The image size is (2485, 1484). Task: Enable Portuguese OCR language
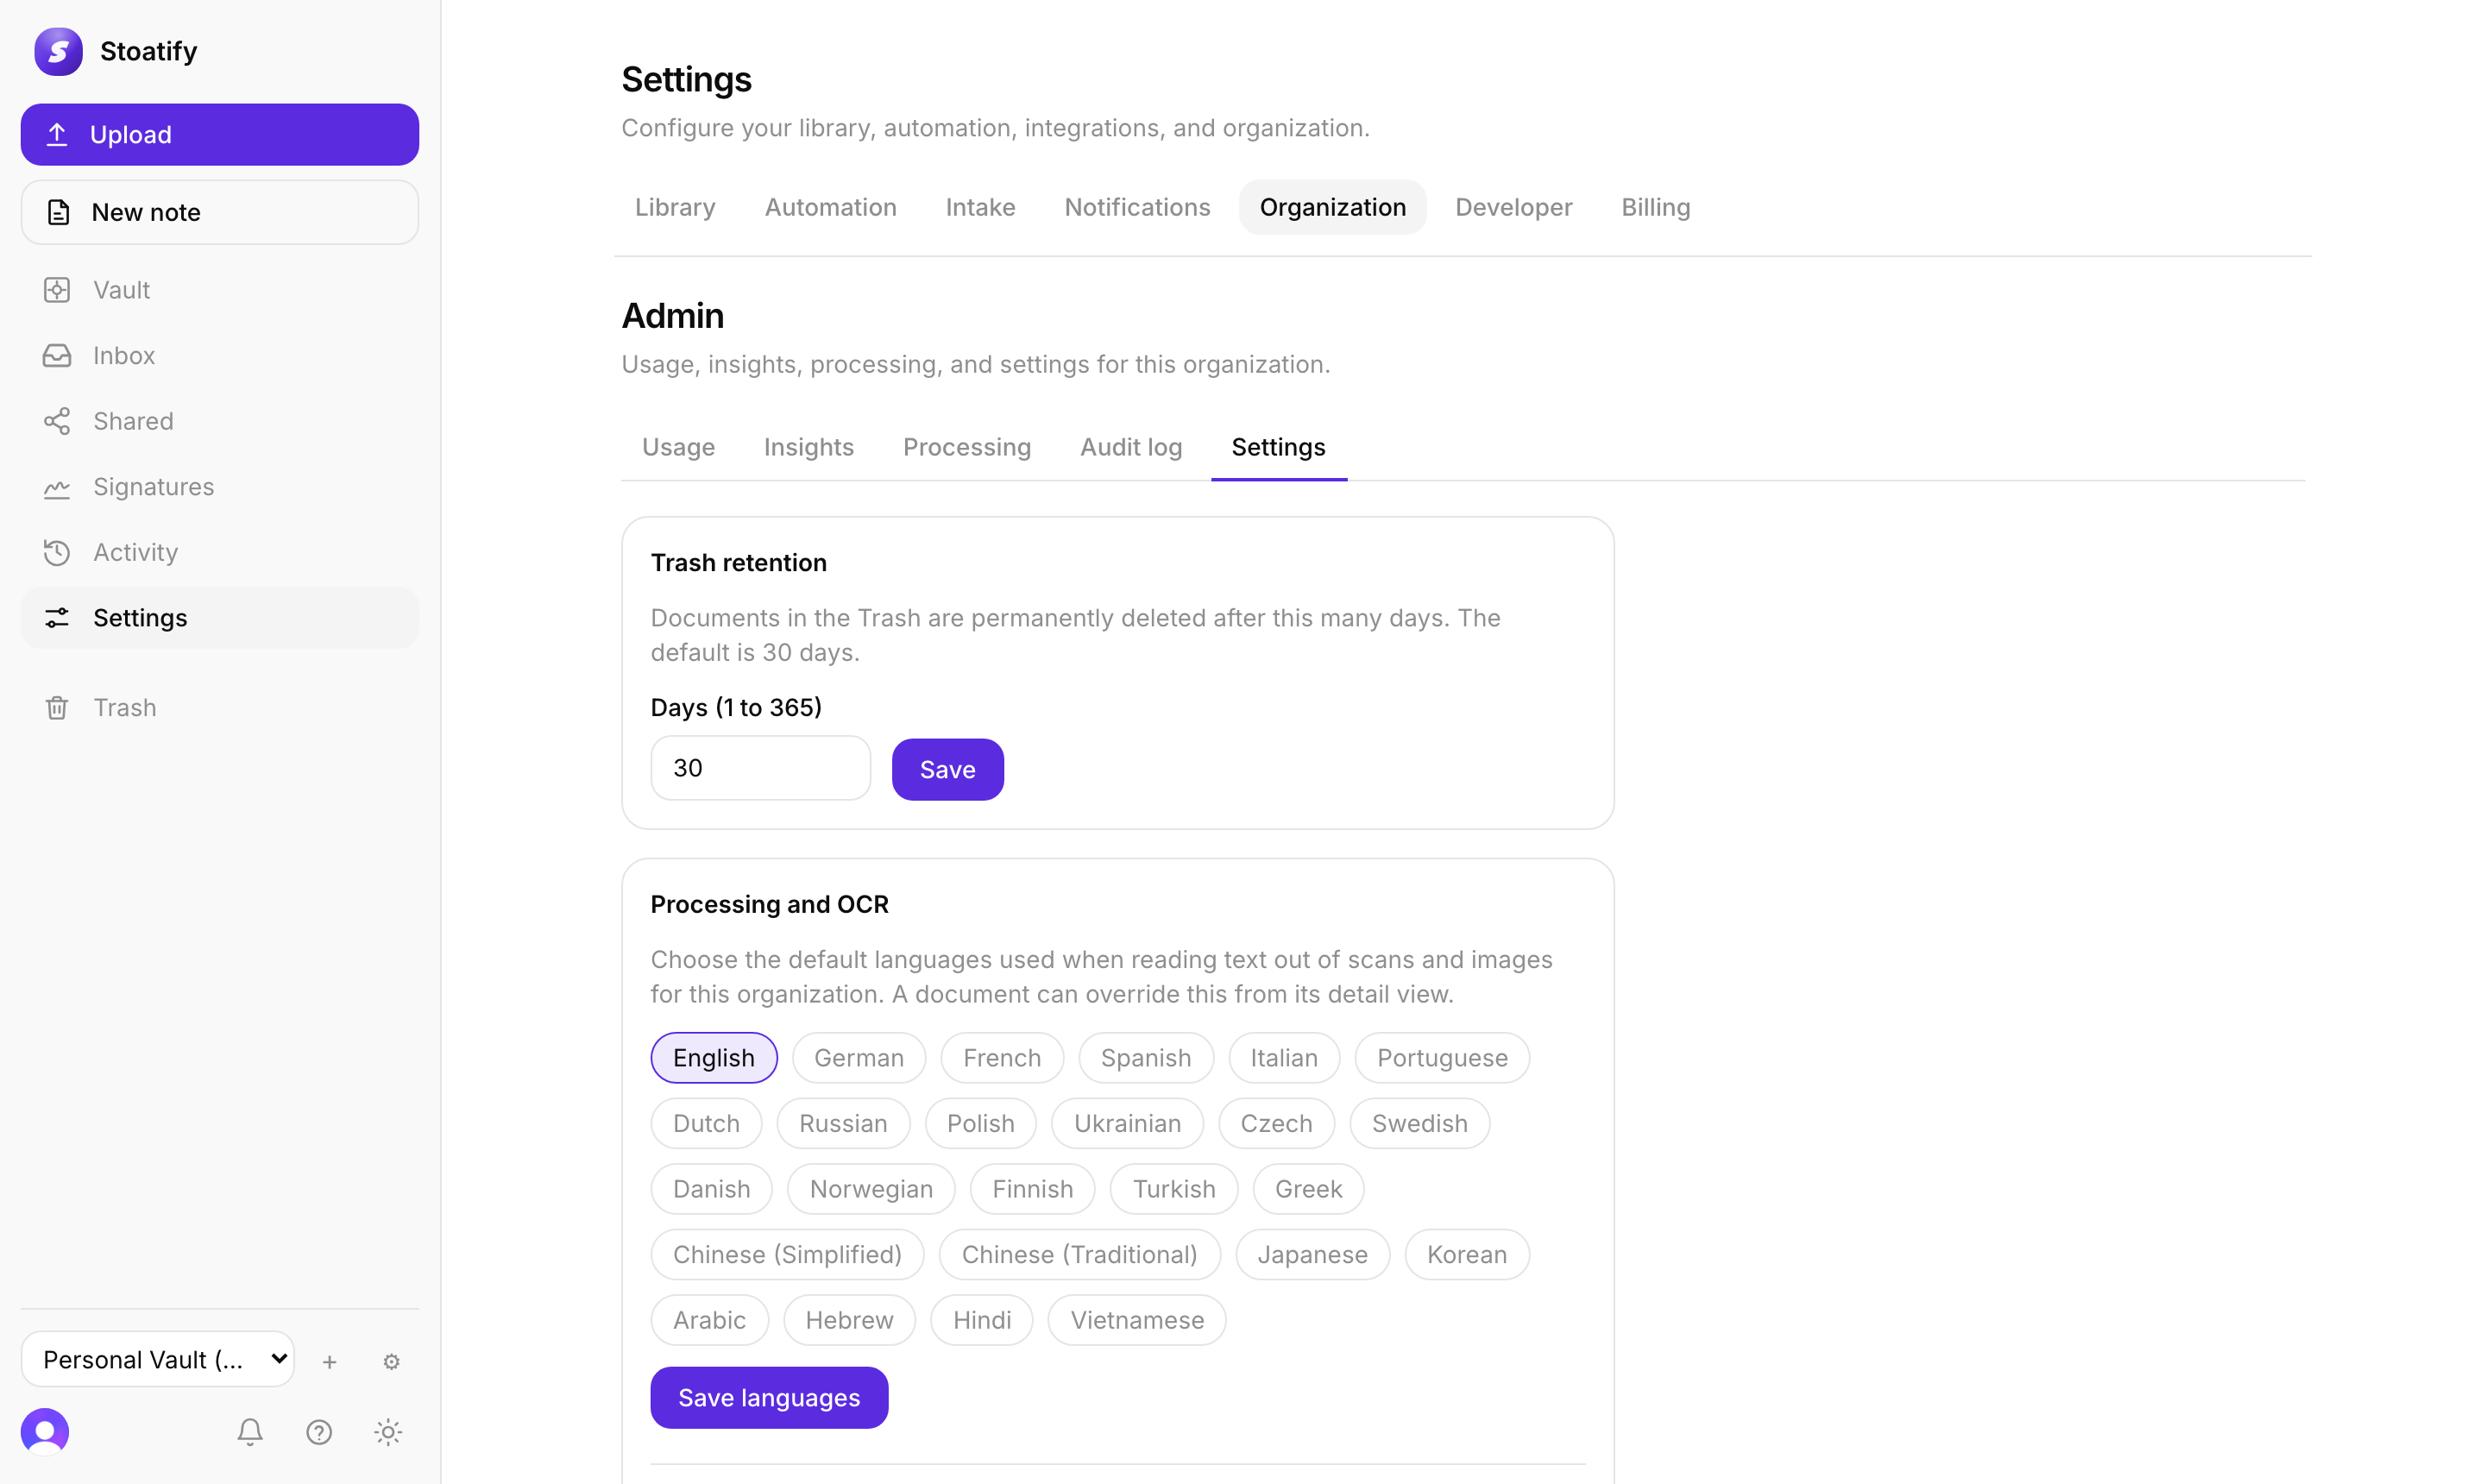1442,1058
